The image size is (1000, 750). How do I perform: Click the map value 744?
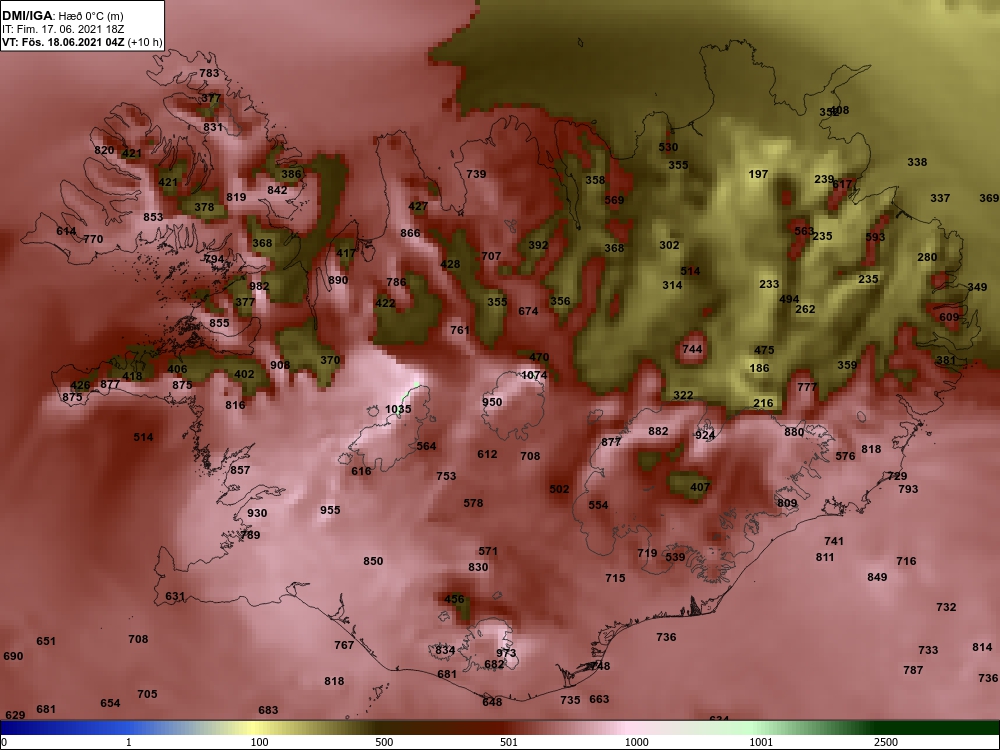coord(692,349)
